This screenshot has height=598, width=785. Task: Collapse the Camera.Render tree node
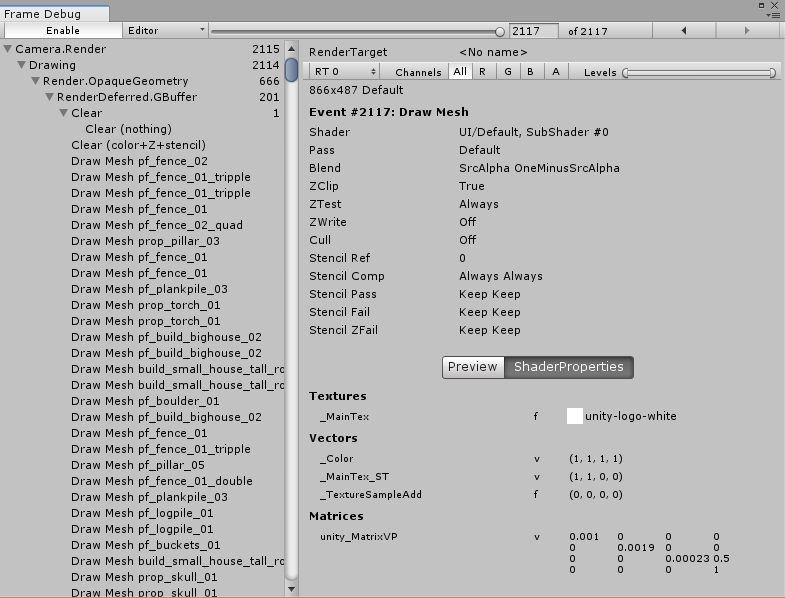coord(8,49)
